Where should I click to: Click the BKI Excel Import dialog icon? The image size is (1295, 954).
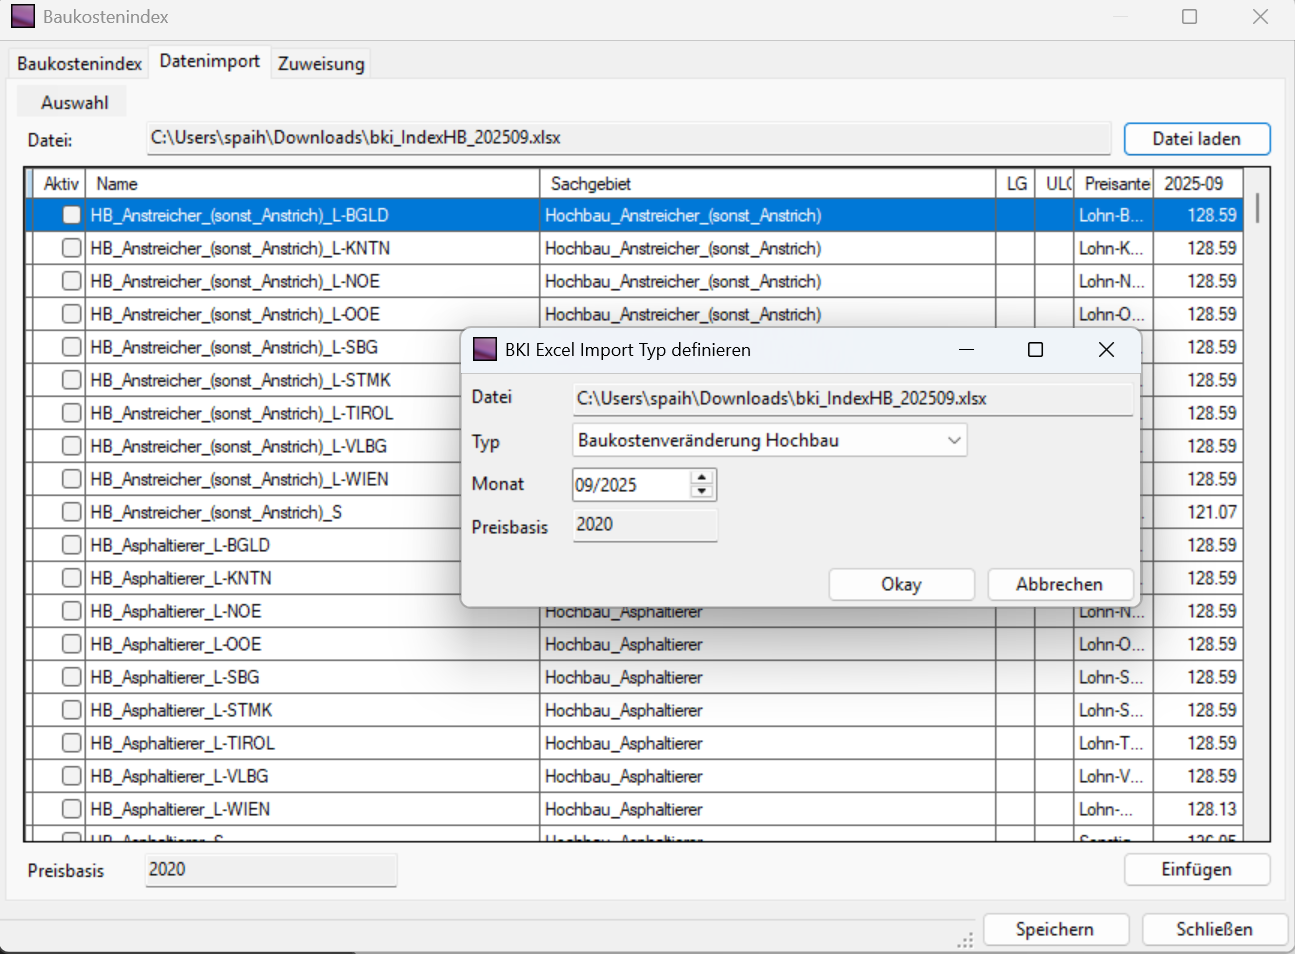click(x=485, y=349)
